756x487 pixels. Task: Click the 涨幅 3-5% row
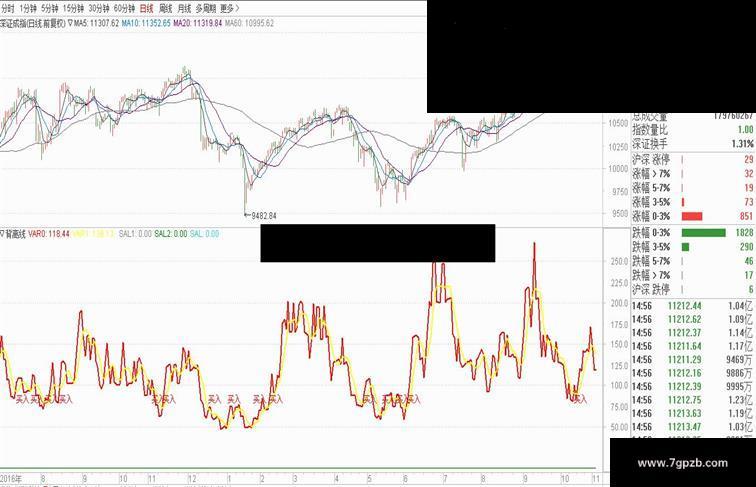(x=692, y=202)
